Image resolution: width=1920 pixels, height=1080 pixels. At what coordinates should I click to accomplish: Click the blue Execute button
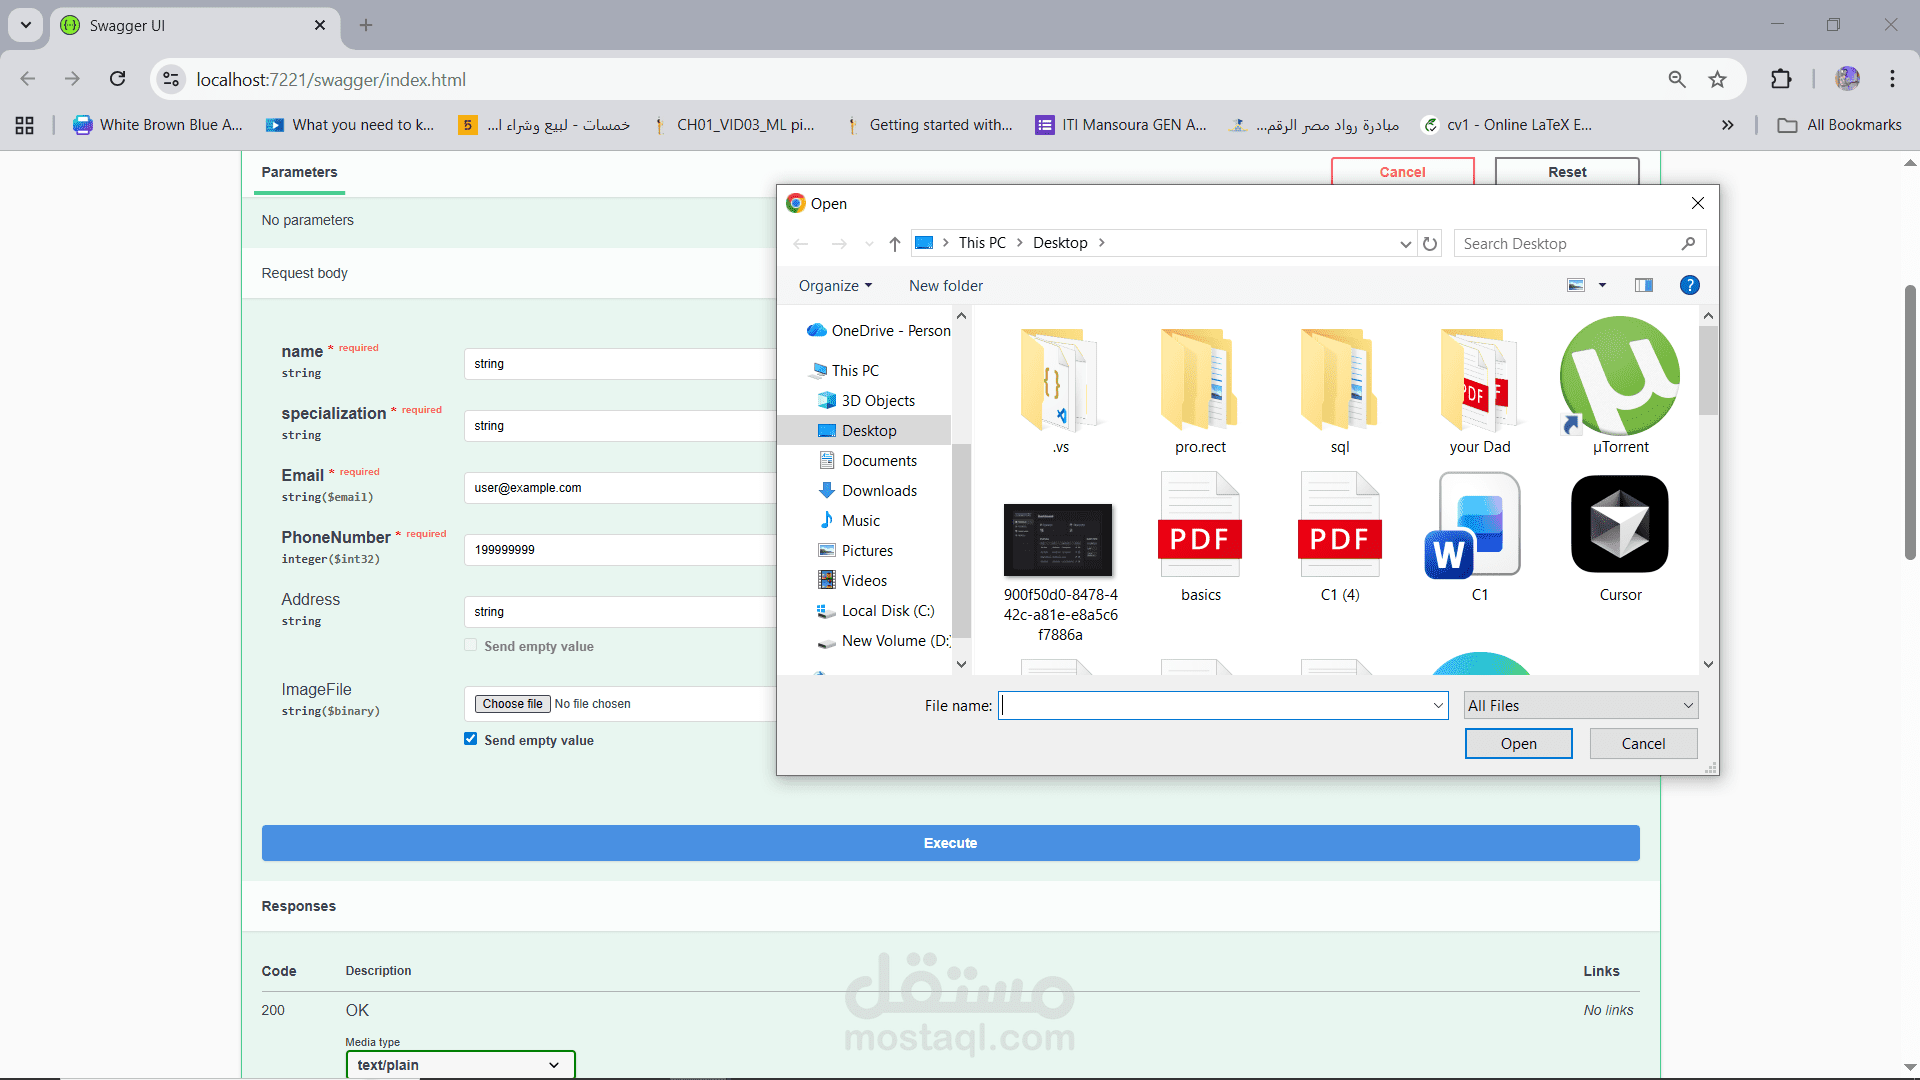(x=950, y=843)
